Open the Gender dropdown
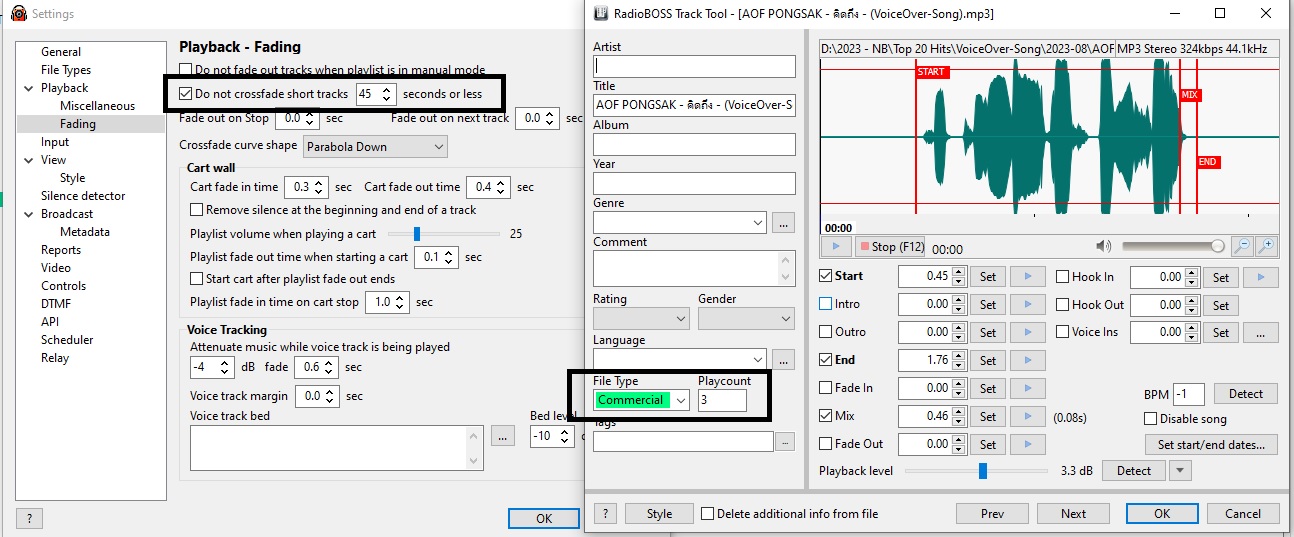1294x537 pixels. (746, 319)
